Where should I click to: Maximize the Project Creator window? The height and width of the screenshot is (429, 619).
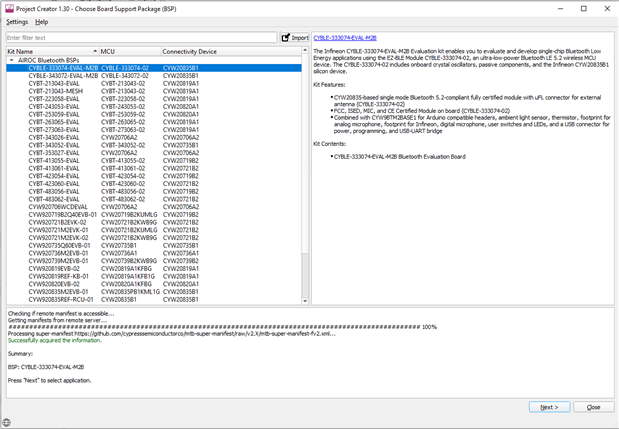584,9
